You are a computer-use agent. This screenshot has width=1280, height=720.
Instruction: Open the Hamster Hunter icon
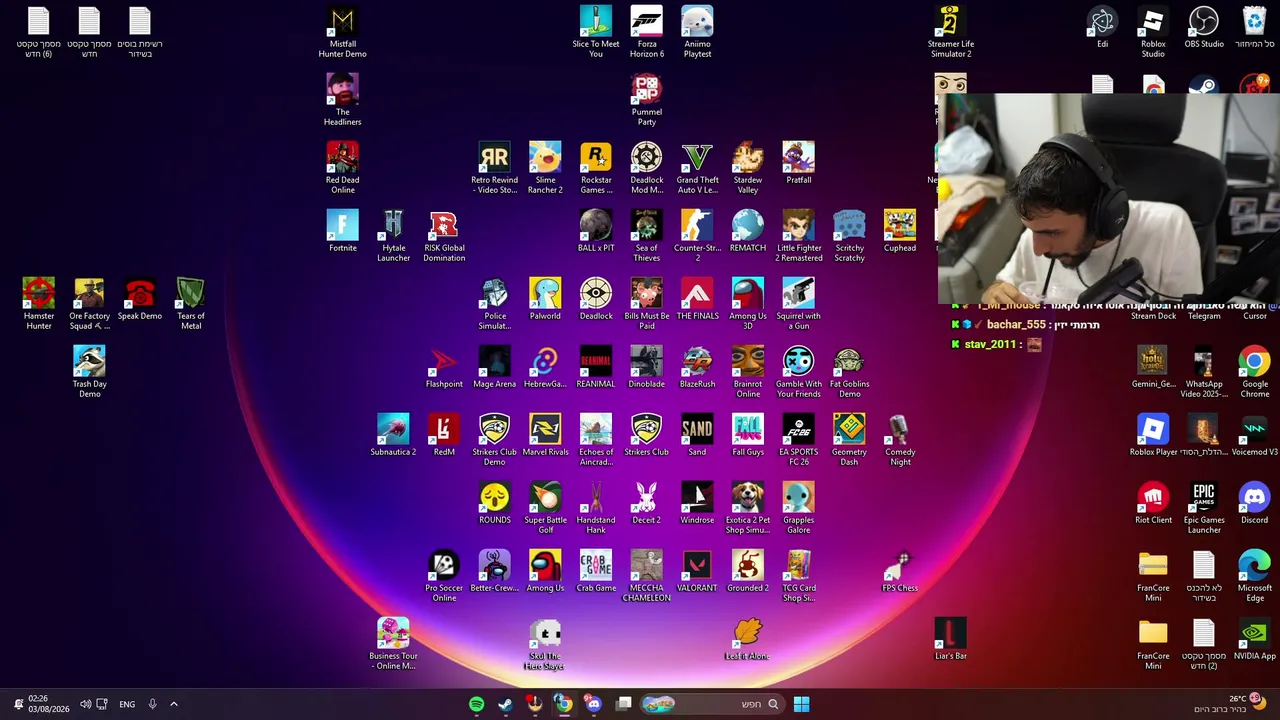pyautogui.click(x=39, y=305)
